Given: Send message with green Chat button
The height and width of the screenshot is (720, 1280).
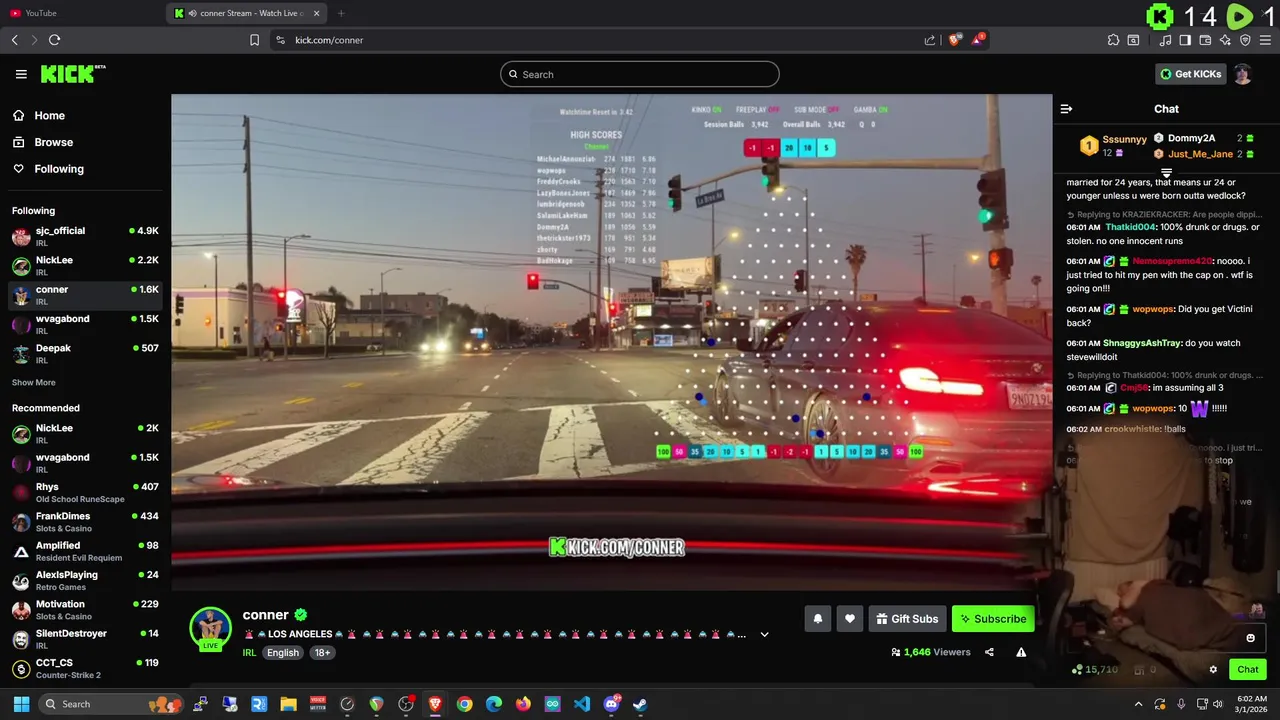Looking at the screenshot, I should tap(1248, 670).
